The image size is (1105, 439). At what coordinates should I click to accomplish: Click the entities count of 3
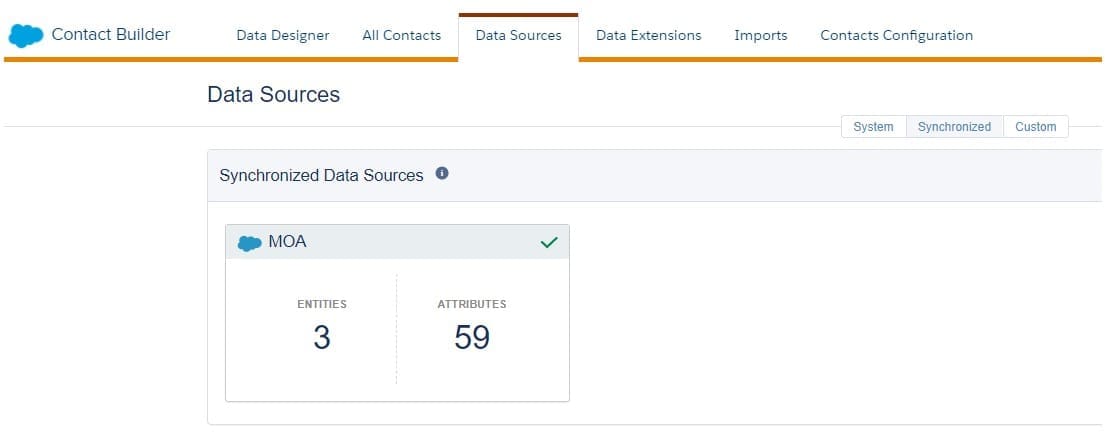(321, 338)
